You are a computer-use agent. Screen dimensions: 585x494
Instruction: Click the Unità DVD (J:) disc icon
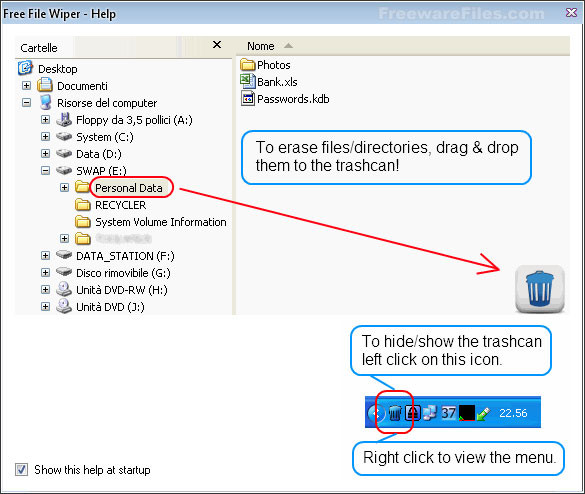click(x=64, y=306)
